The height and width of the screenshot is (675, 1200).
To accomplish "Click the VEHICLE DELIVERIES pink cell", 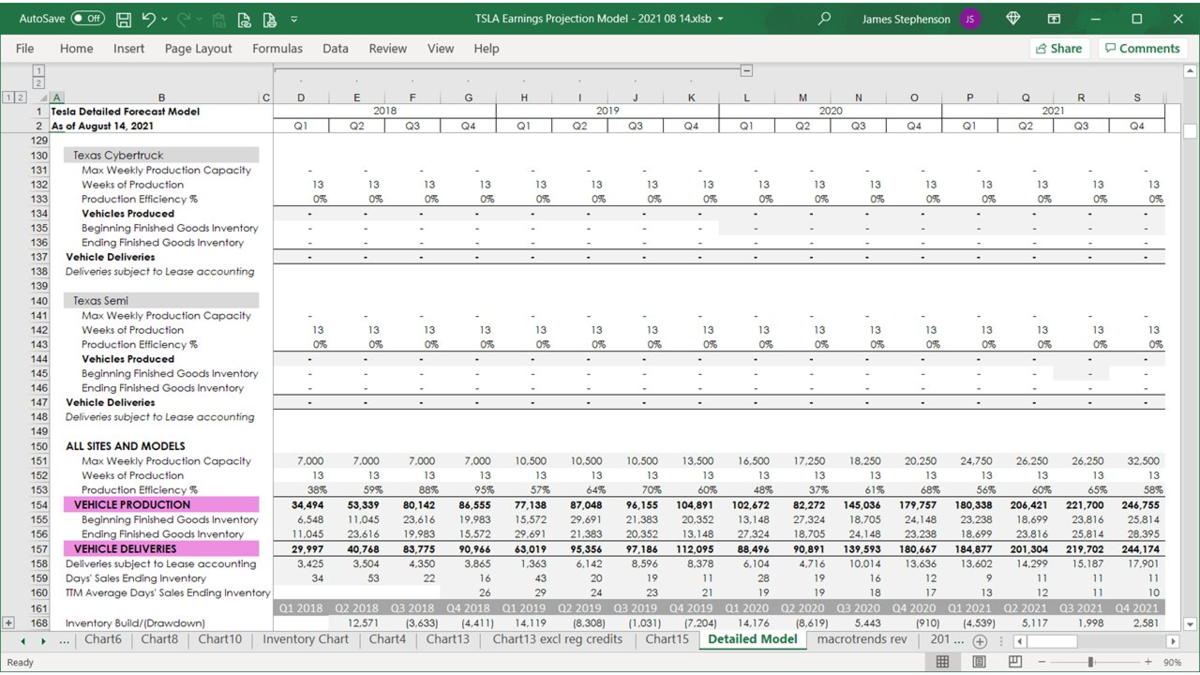I will [162, 549].
